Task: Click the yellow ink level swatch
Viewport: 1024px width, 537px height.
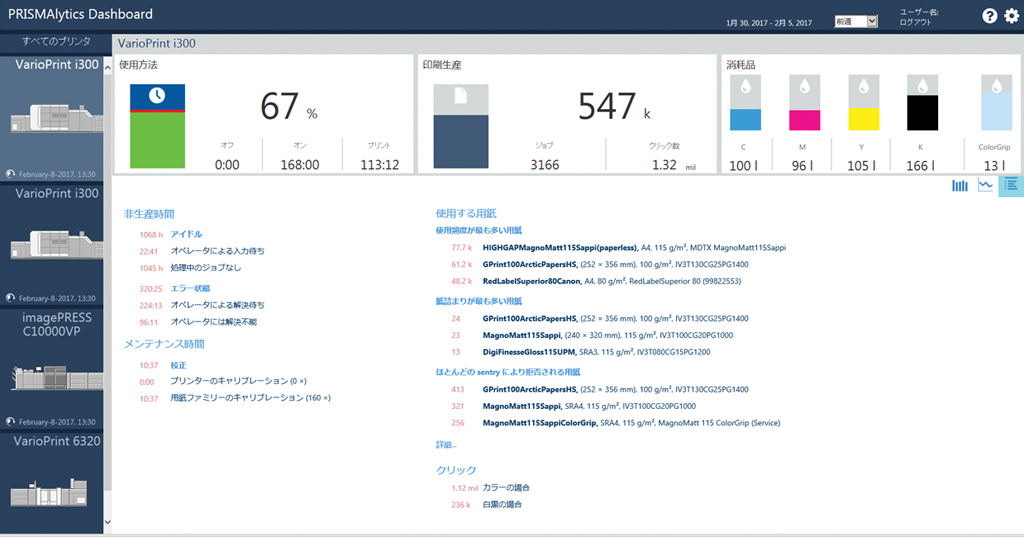Action: pyautogui.click(x=863, y=120)
